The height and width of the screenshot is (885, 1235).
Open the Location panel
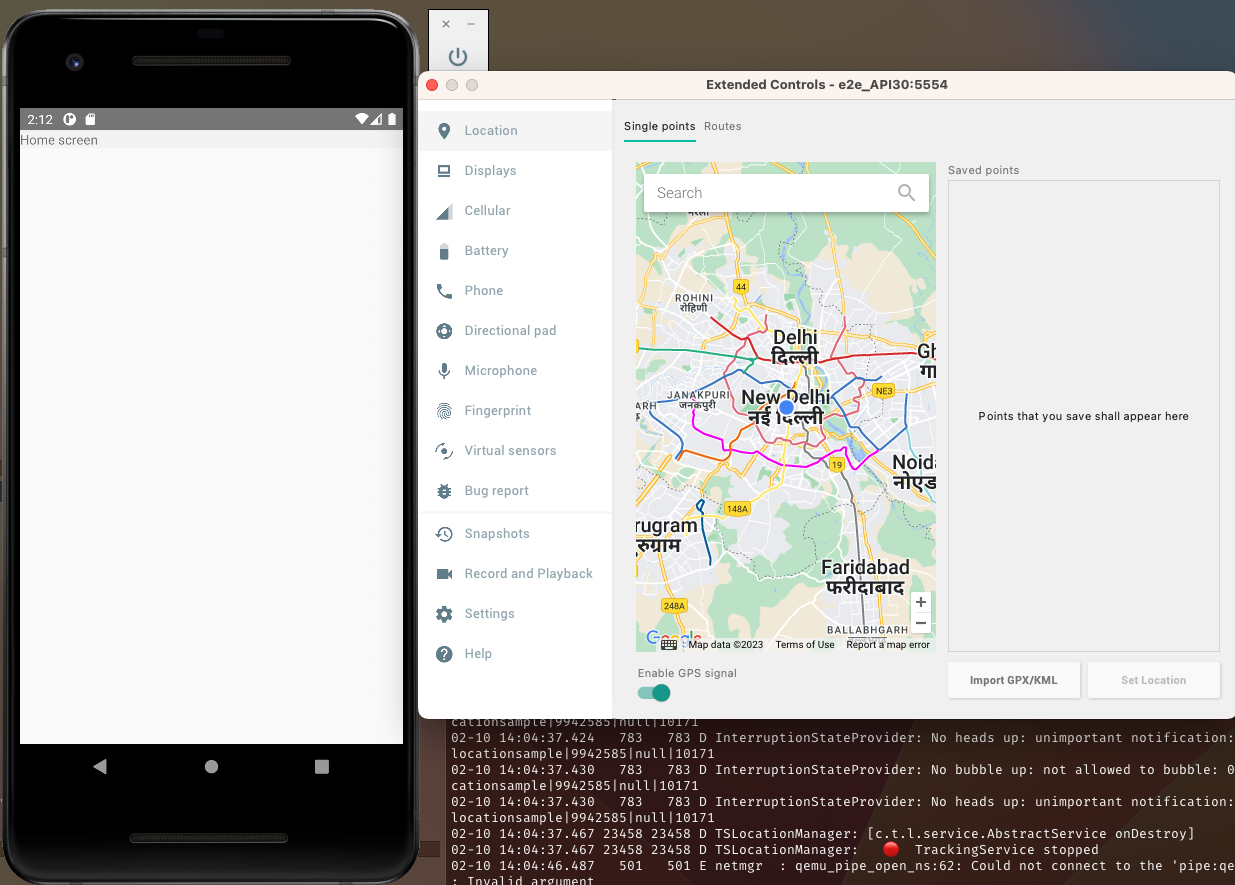pos(489,130)
